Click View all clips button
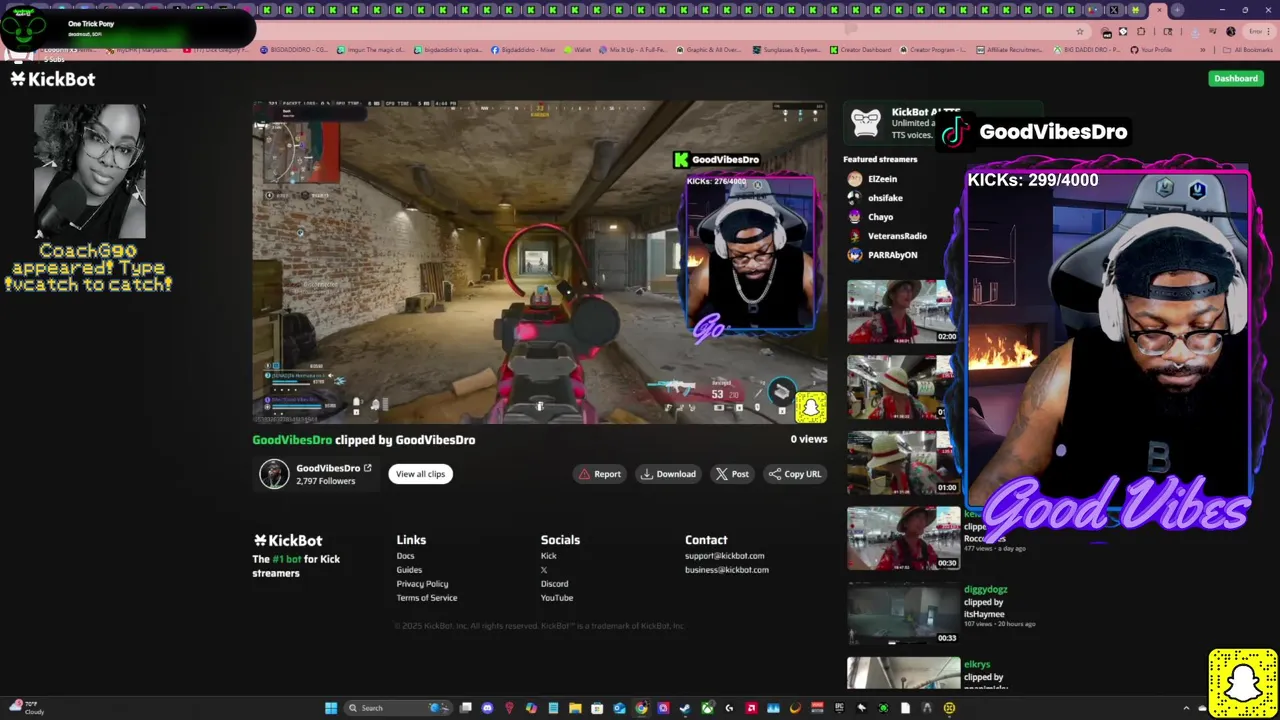The height and width of the screenshot is (720, 1280). [x=420, y=474]
